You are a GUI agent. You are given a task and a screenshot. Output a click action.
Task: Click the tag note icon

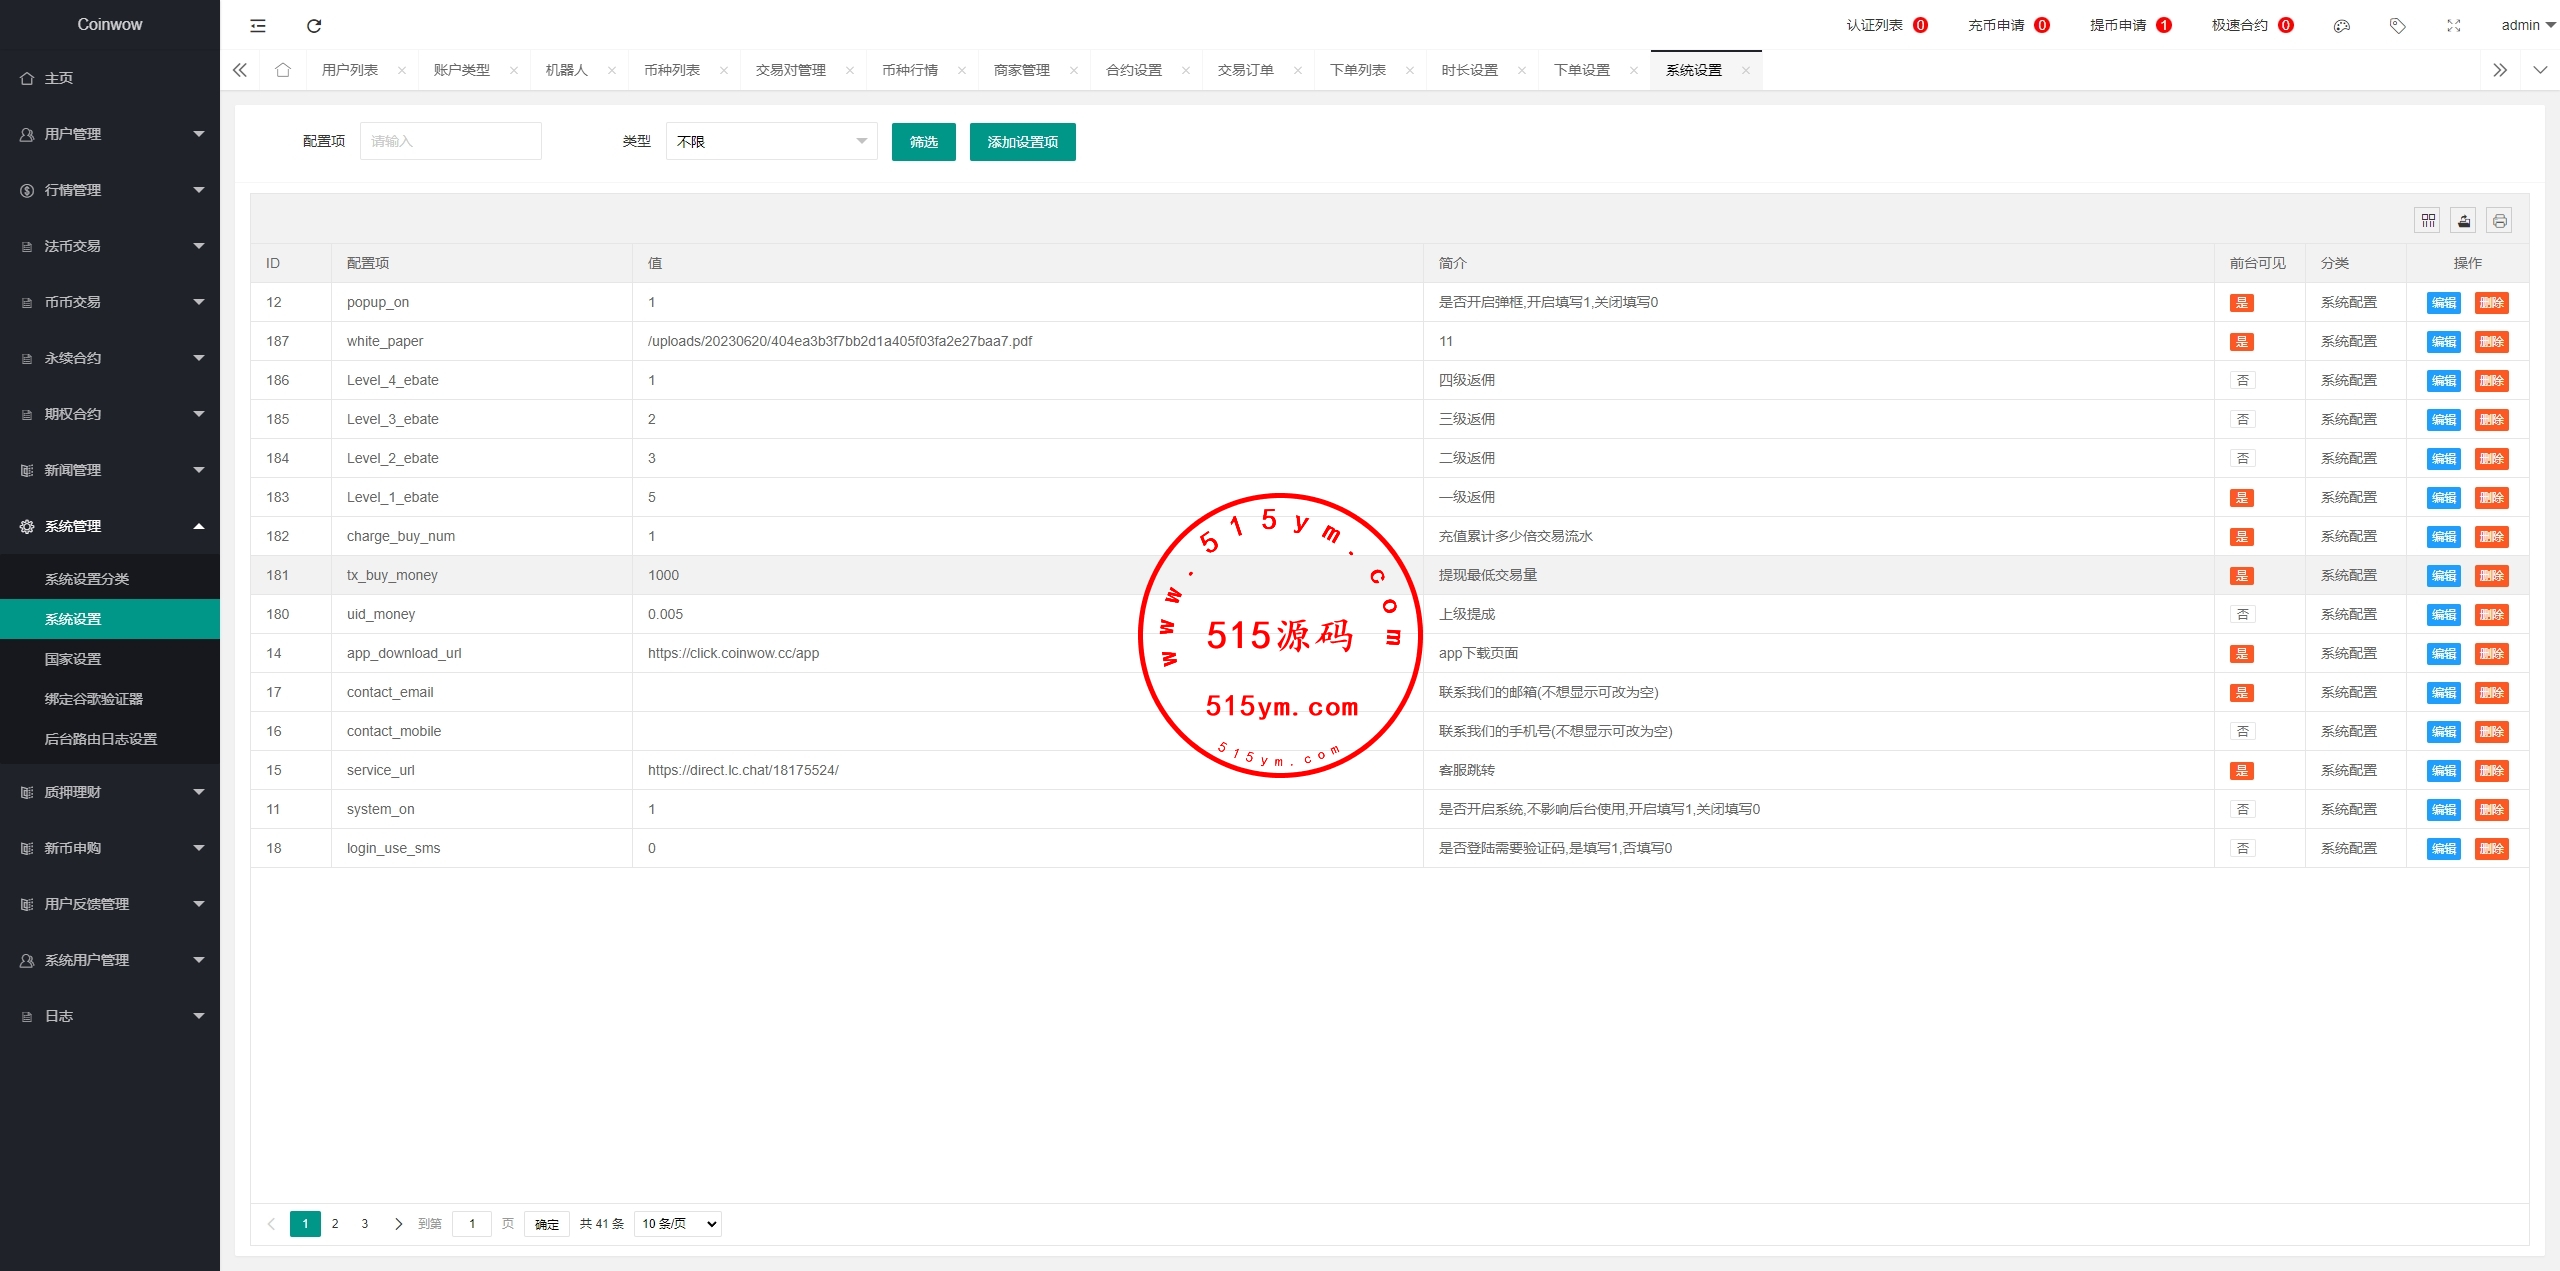click(x=2397, y=26)
